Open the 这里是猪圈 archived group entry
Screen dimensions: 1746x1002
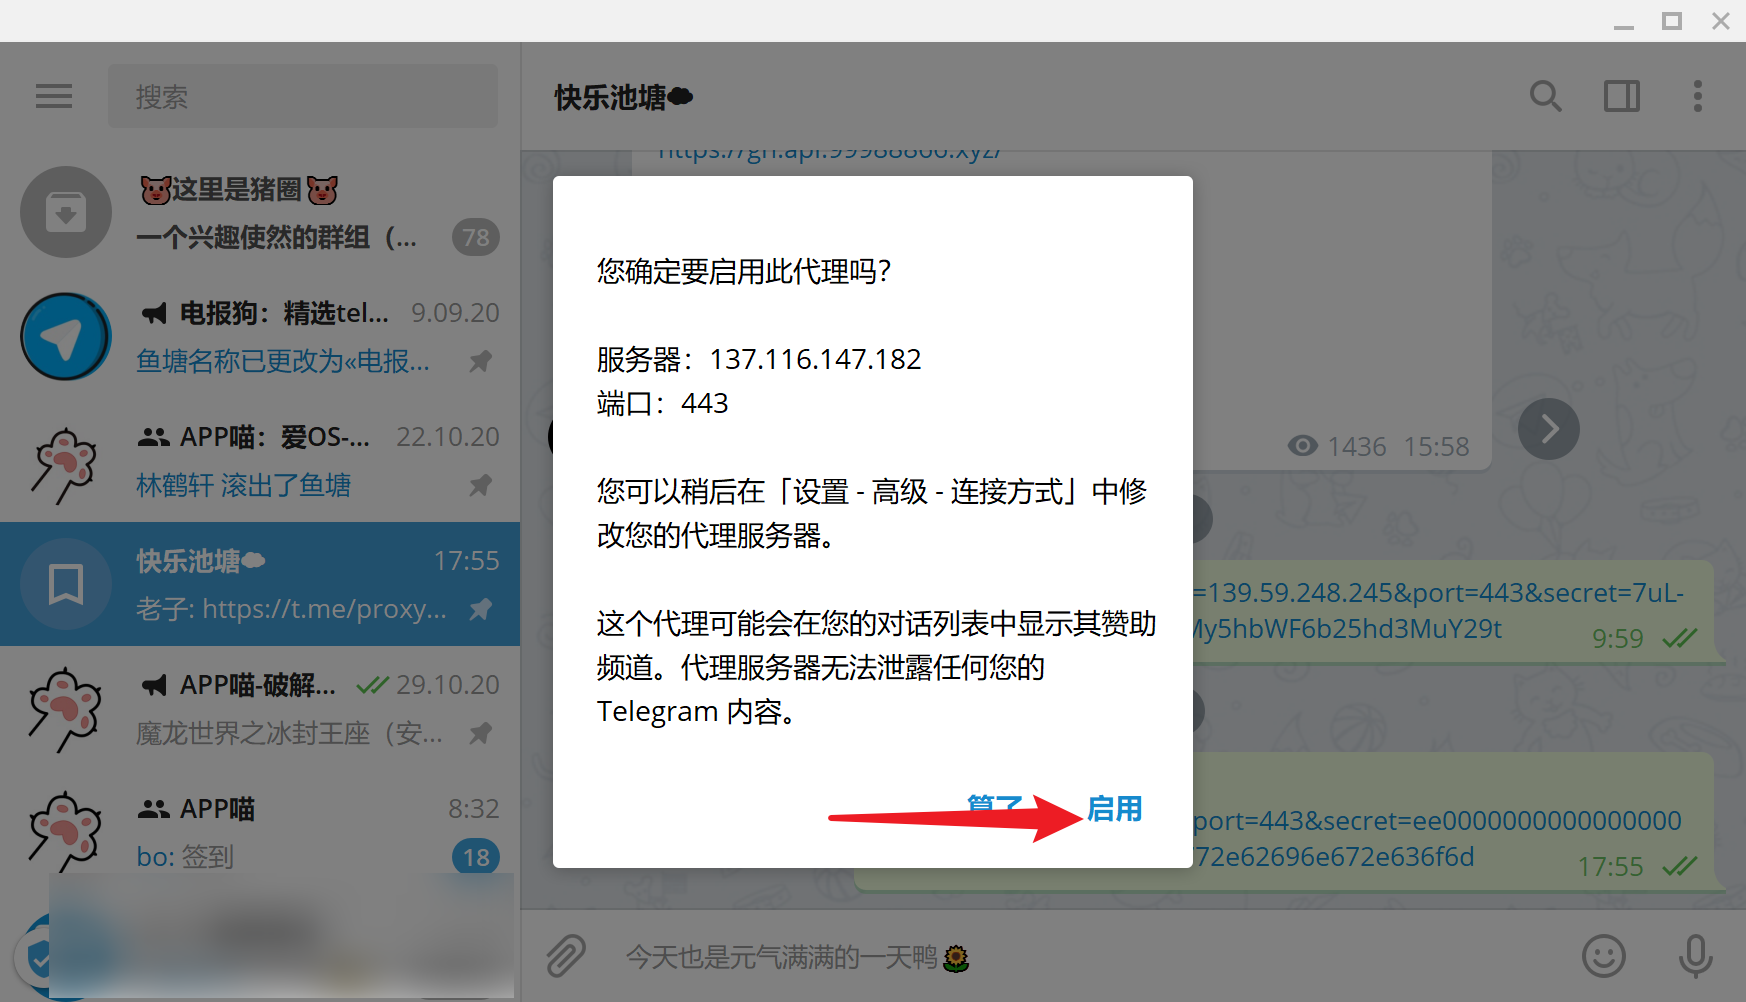tap(260, 212)
